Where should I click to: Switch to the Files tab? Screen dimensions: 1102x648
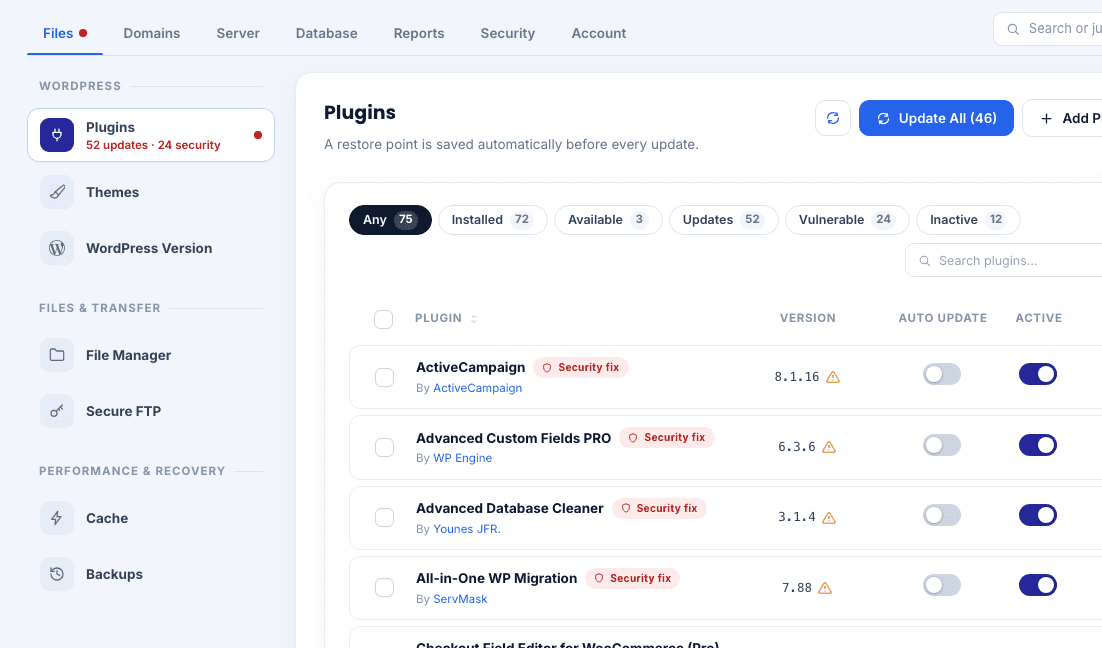coord(65,33)
